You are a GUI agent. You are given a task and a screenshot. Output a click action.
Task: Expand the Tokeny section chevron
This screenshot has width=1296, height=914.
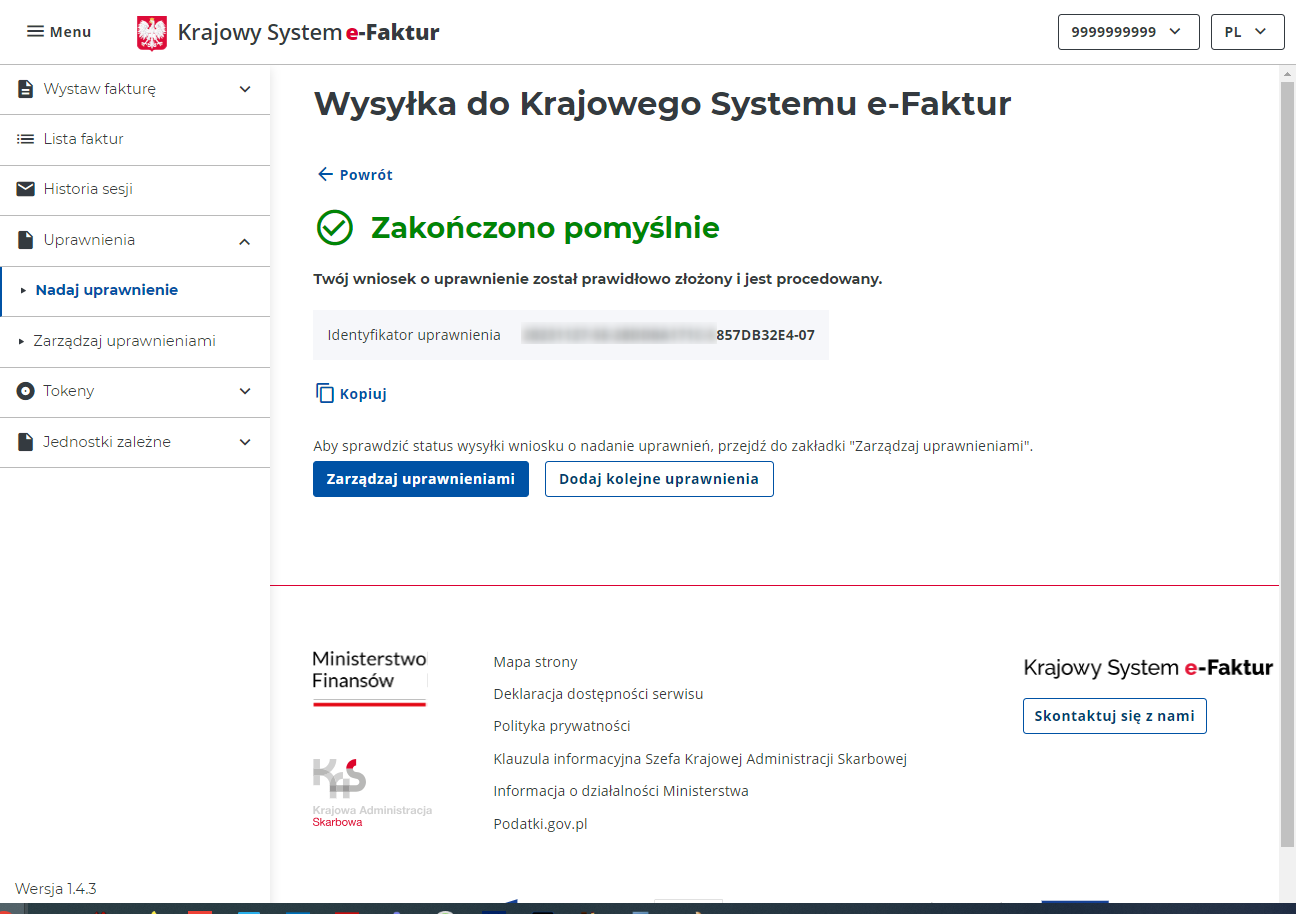(x=246, y=391)
